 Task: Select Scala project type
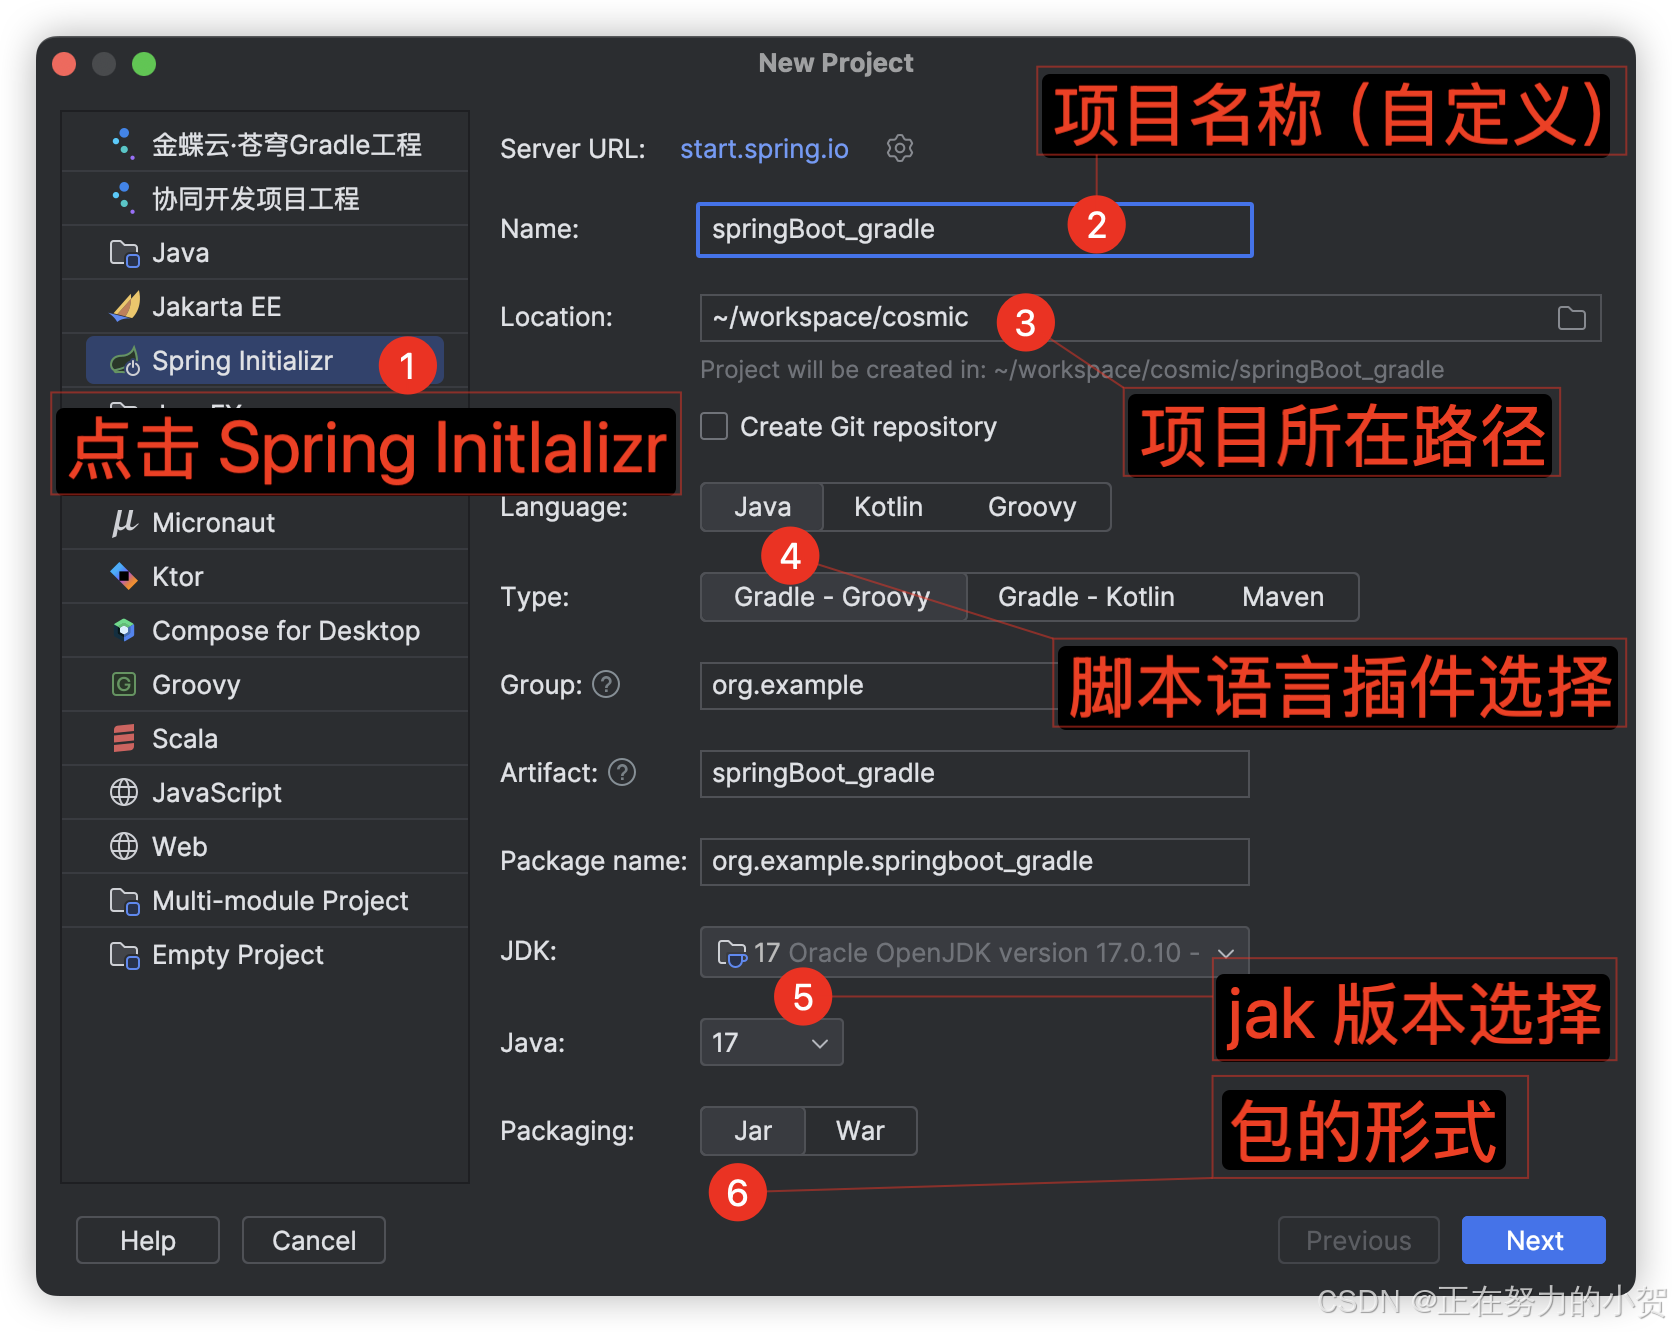pos(265,738)
